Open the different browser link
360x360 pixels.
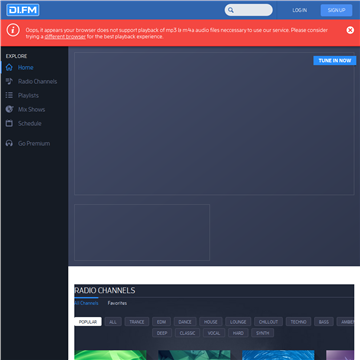65,37
